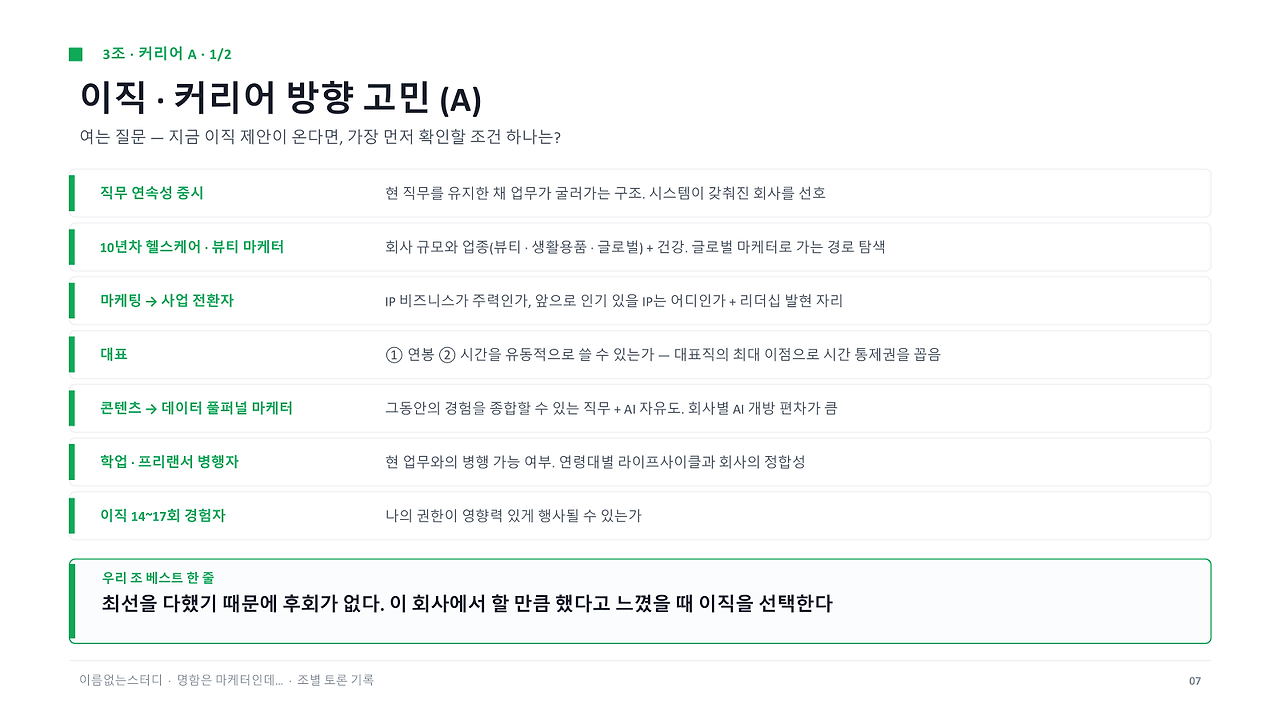The image size is (1280, 720).
Task: Click the page number 07
Action: pos(1195,681)
